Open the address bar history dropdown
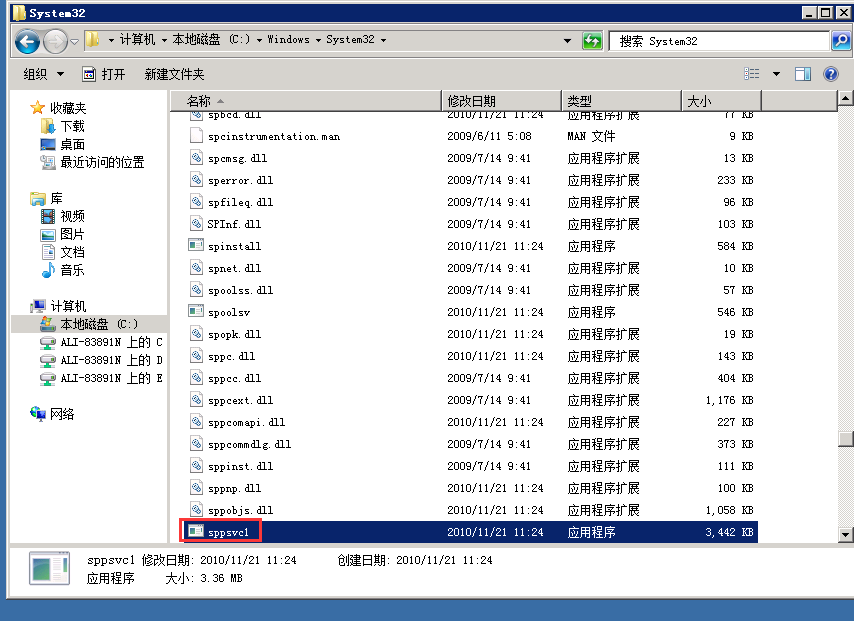This screenshot has width=854, height=621. point(568,41)
